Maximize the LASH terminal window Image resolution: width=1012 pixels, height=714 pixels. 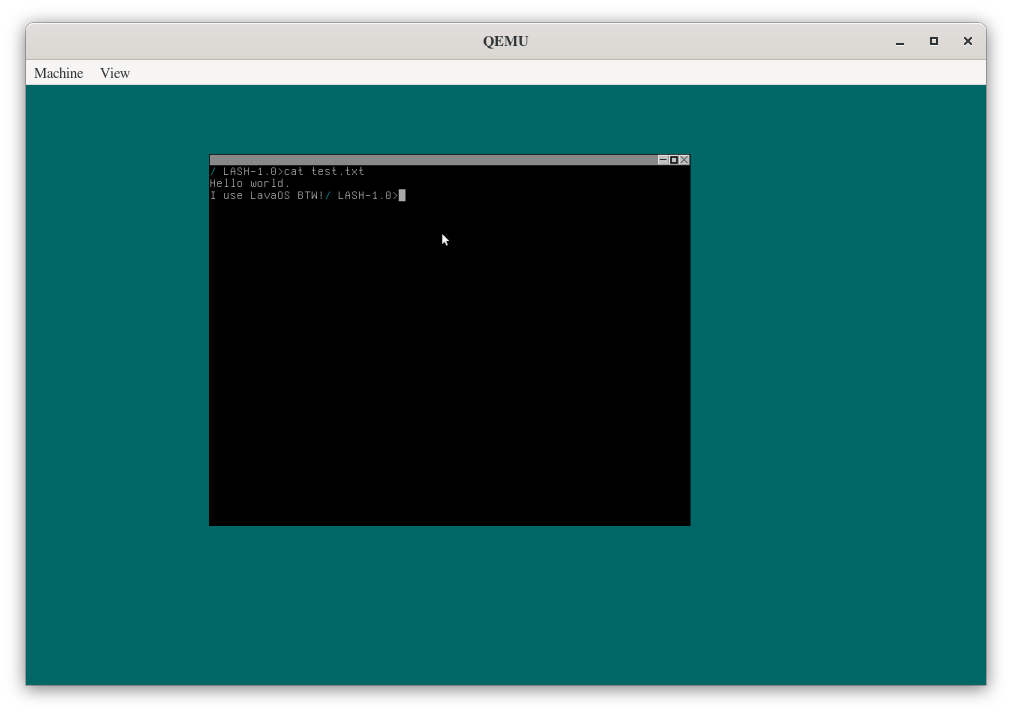pyautogui.click(x=674, y=159)
